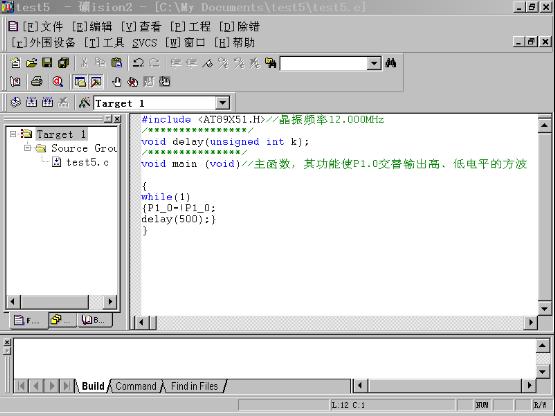Select the test5.c file in tree

87,163
